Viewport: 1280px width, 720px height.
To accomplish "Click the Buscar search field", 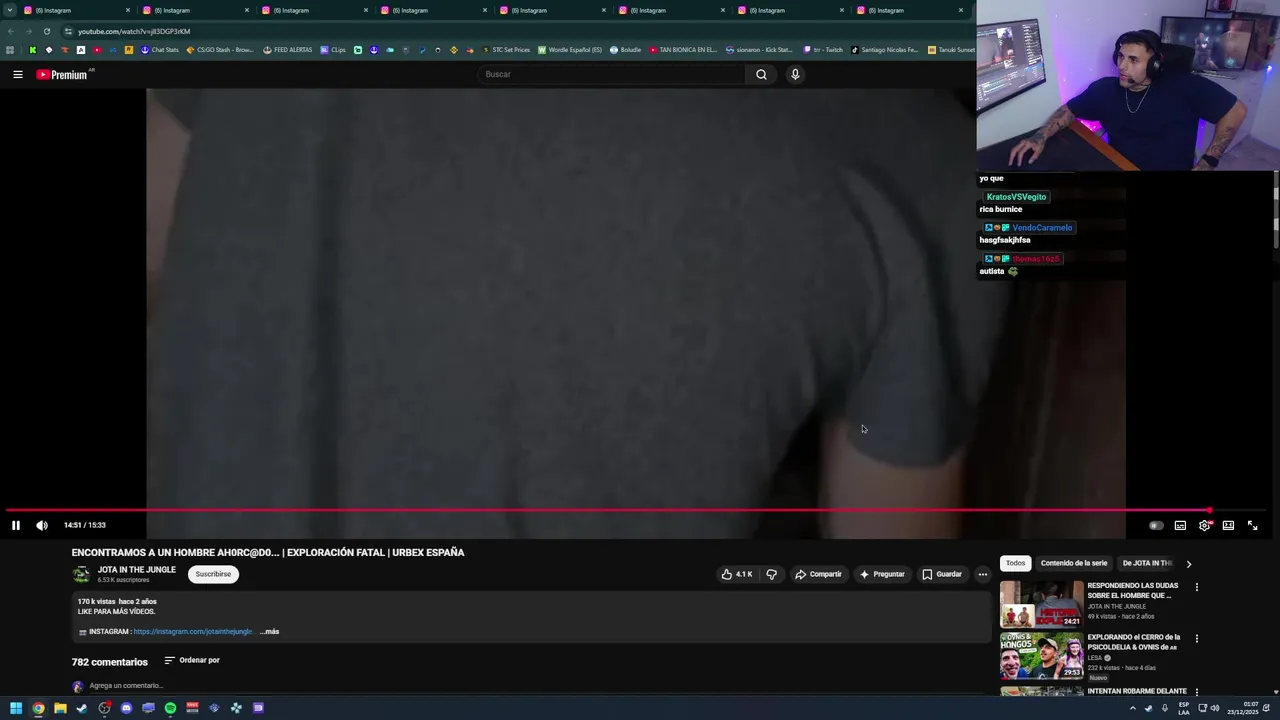I will [610, 74].
